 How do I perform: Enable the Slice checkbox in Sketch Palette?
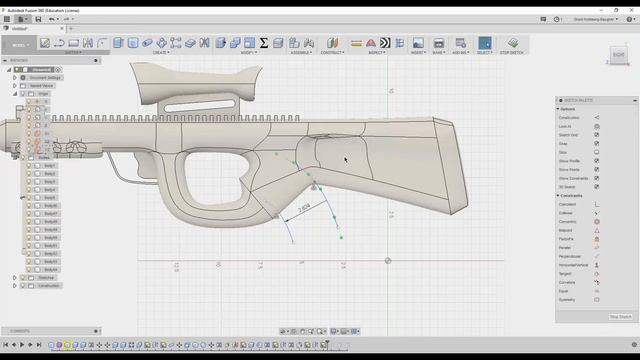coord(596,152)
